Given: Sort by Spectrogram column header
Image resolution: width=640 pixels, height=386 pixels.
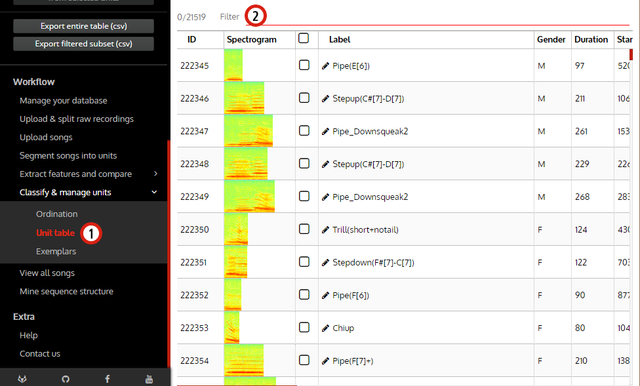Looking at the screenshot, I should 251,40.
